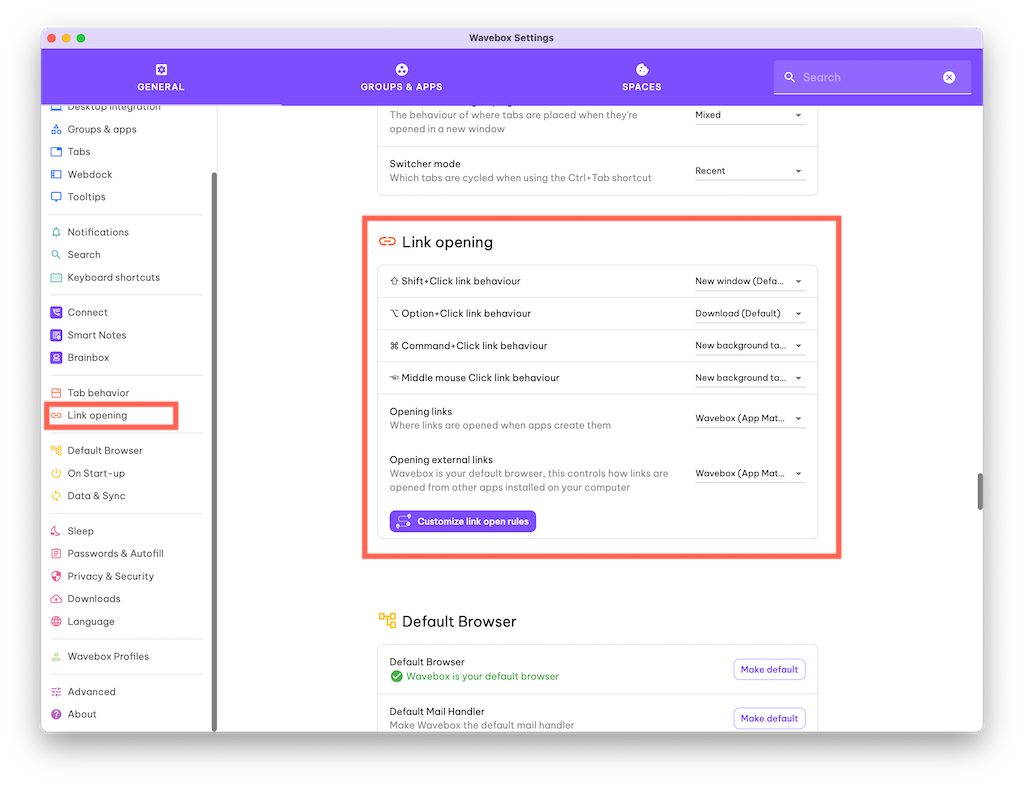Click the Notifications bell icon
The width and height of the screenshot is (1024, 786).
click(x=56, y=232)
